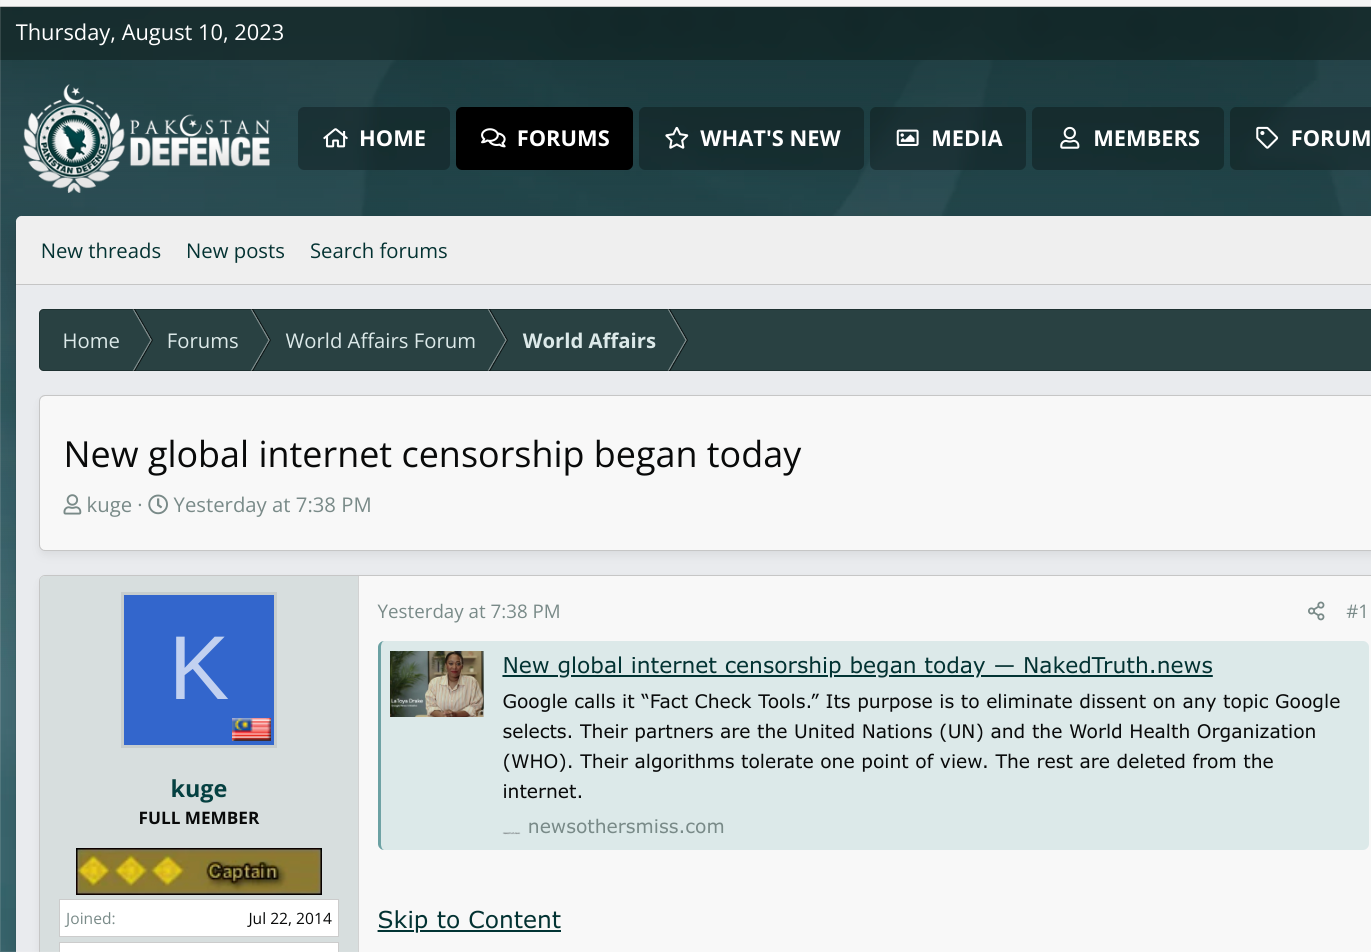Click bold World Affairs breadcrumb
The image size is (1371, 952).
589,341
